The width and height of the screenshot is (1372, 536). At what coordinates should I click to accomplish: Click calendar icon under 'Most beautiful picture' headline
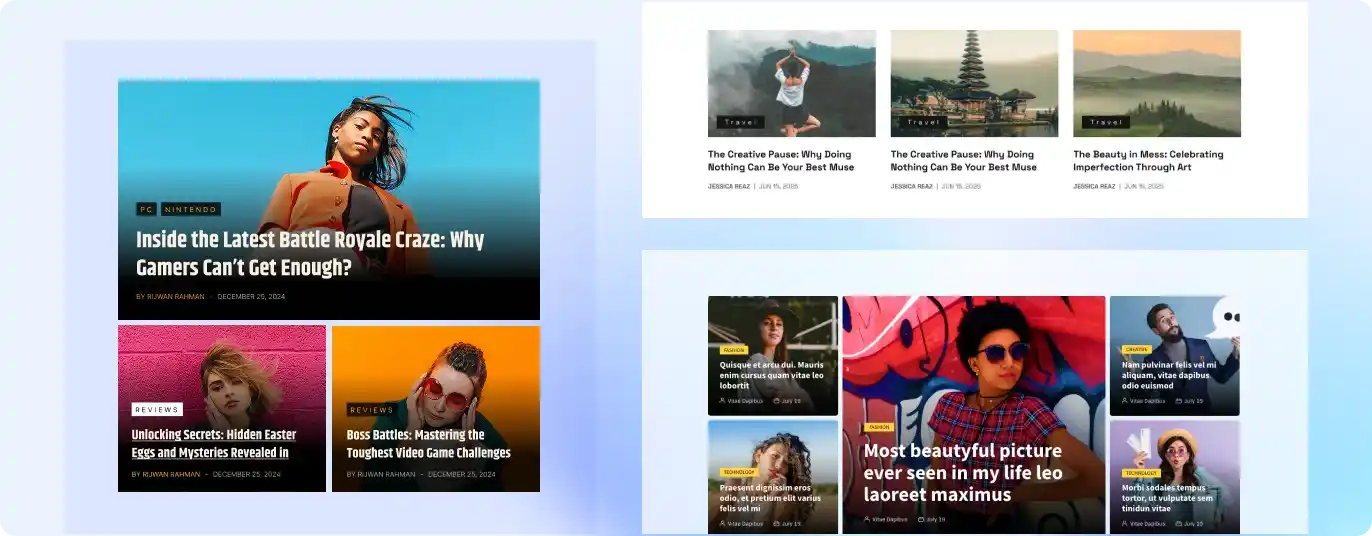pyautogui.click(x=921, y=519)
